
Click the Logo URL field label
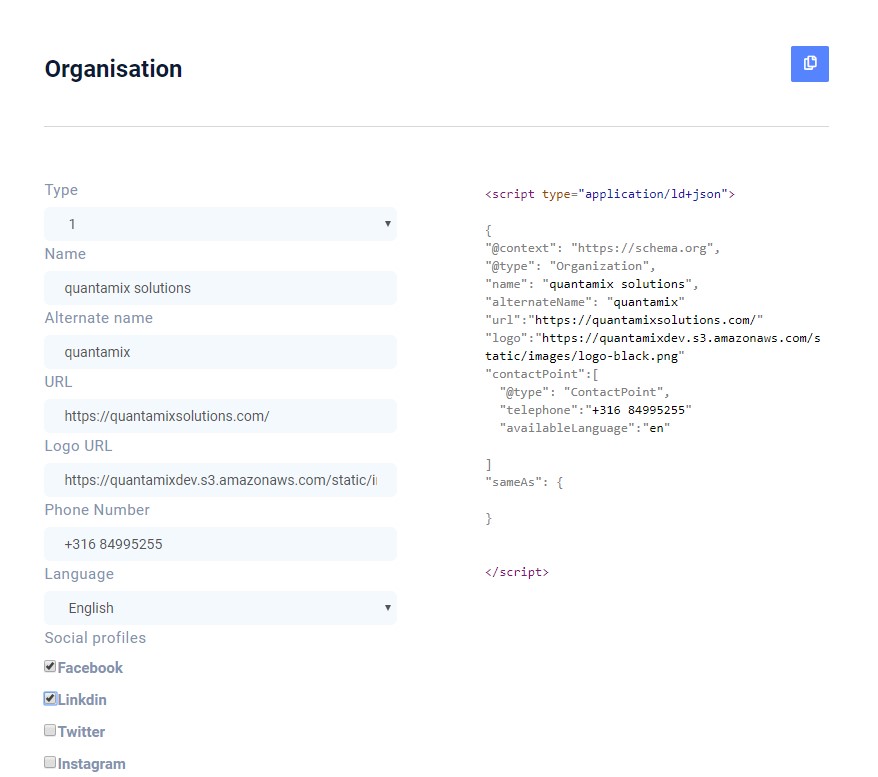coord(78,446)
